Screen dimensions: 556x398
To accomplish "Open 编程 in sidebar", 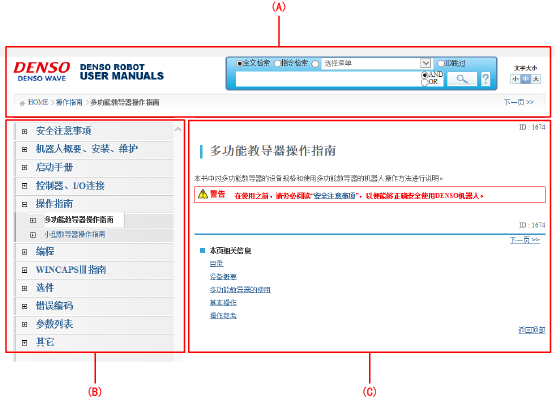I will pos(45,251).
